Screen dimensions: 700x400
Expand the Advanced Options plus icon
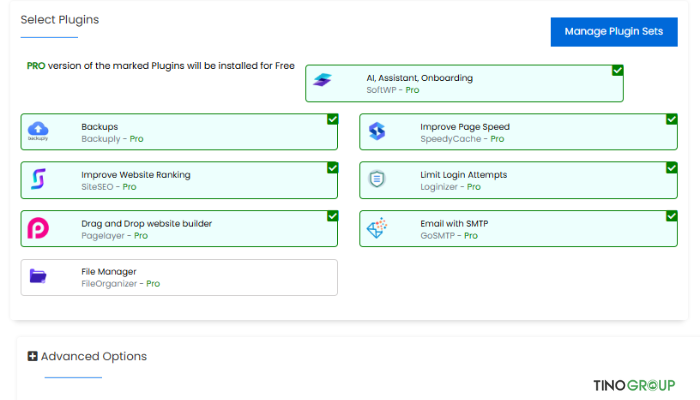[32, 356]
